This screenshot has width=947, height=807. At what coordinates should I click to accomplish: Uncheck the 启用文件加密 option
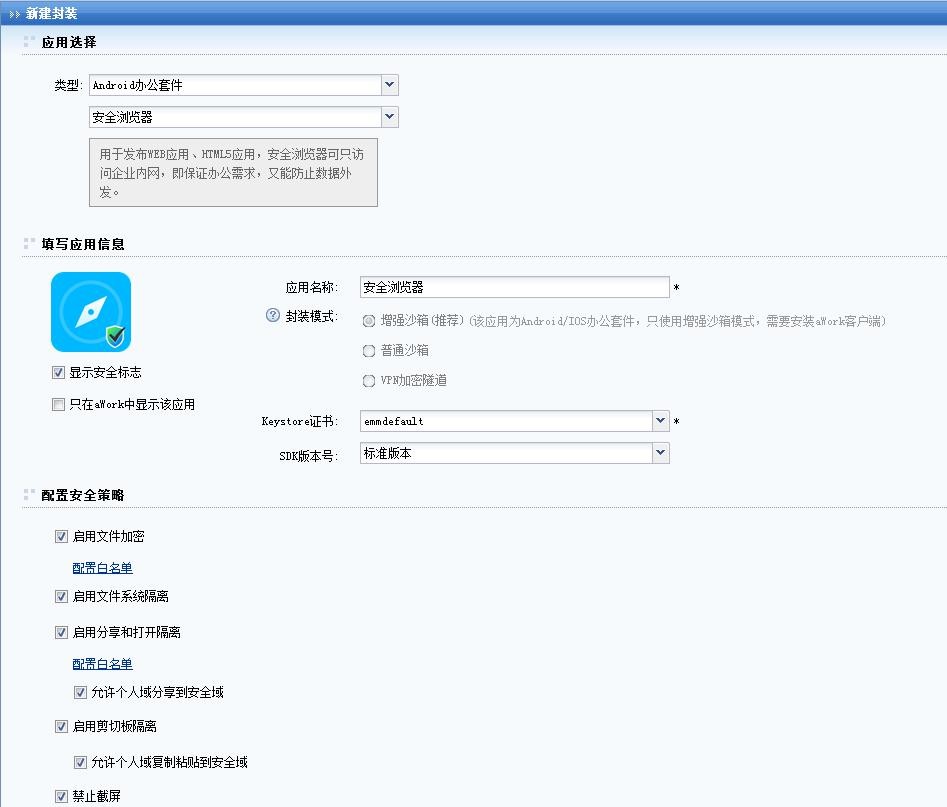(62, 537)
